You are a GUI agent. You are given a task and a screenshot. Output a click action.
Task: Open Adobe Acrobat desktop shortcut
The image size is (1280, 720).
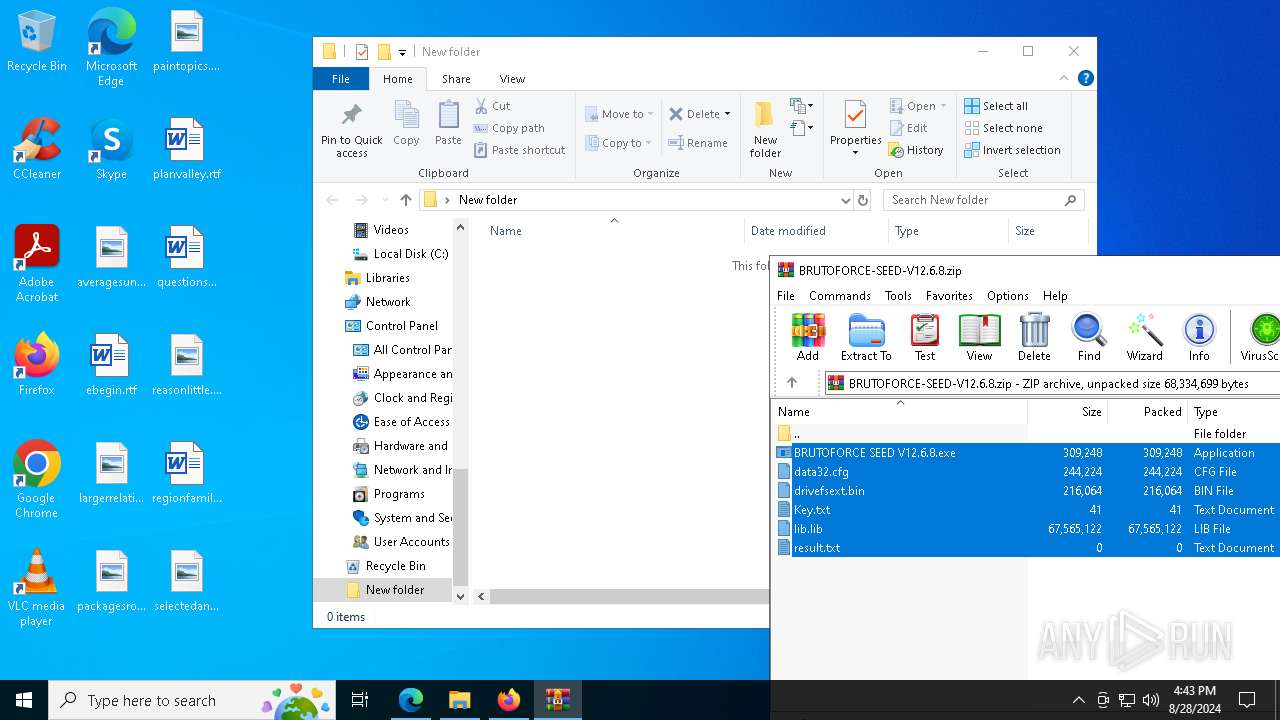[37, 264]
